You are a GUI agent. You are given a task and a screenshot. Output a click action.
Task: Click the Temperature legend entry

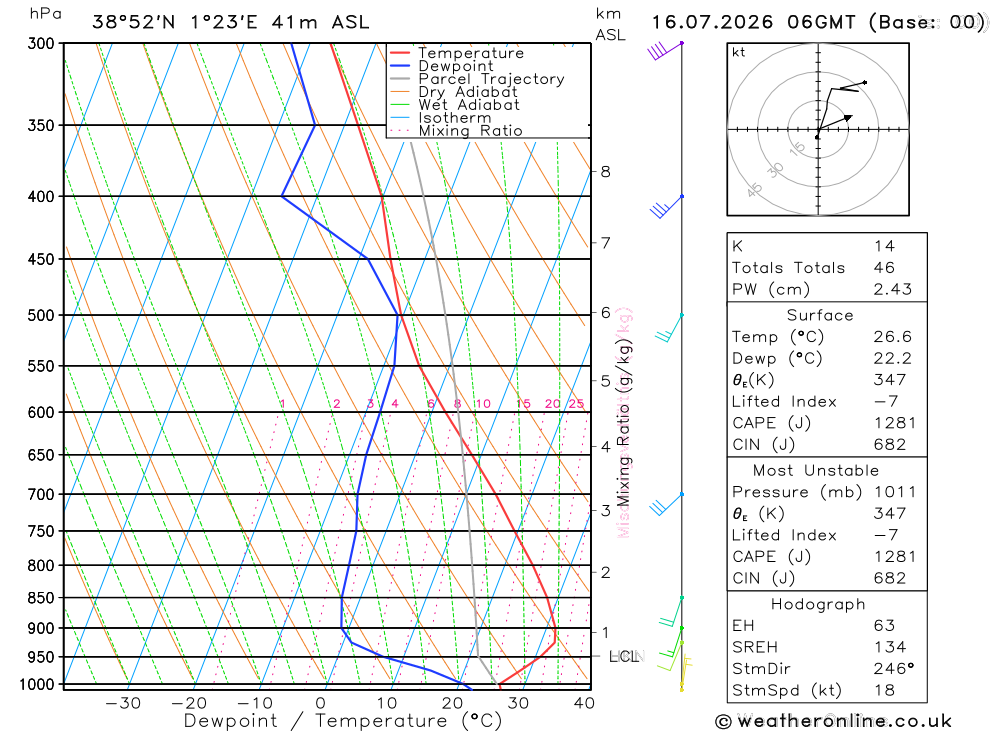pos(471,53)
